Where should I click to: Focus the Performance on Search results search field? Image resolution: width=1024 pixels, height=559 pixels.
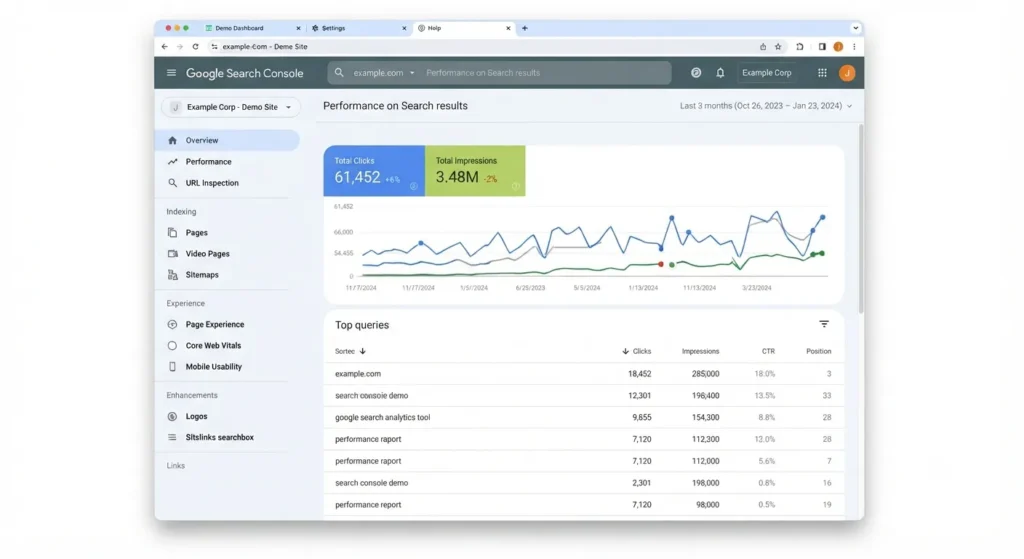[545, 73]
